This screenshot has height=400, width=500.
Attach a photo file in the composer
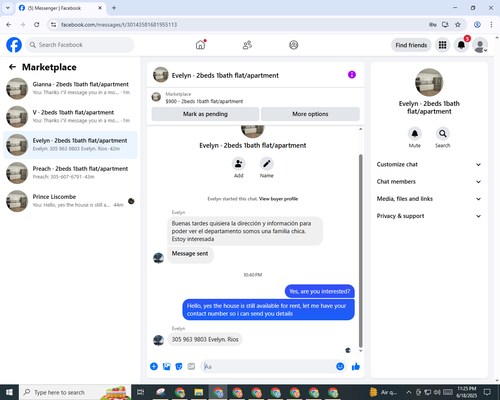point(166,366)
